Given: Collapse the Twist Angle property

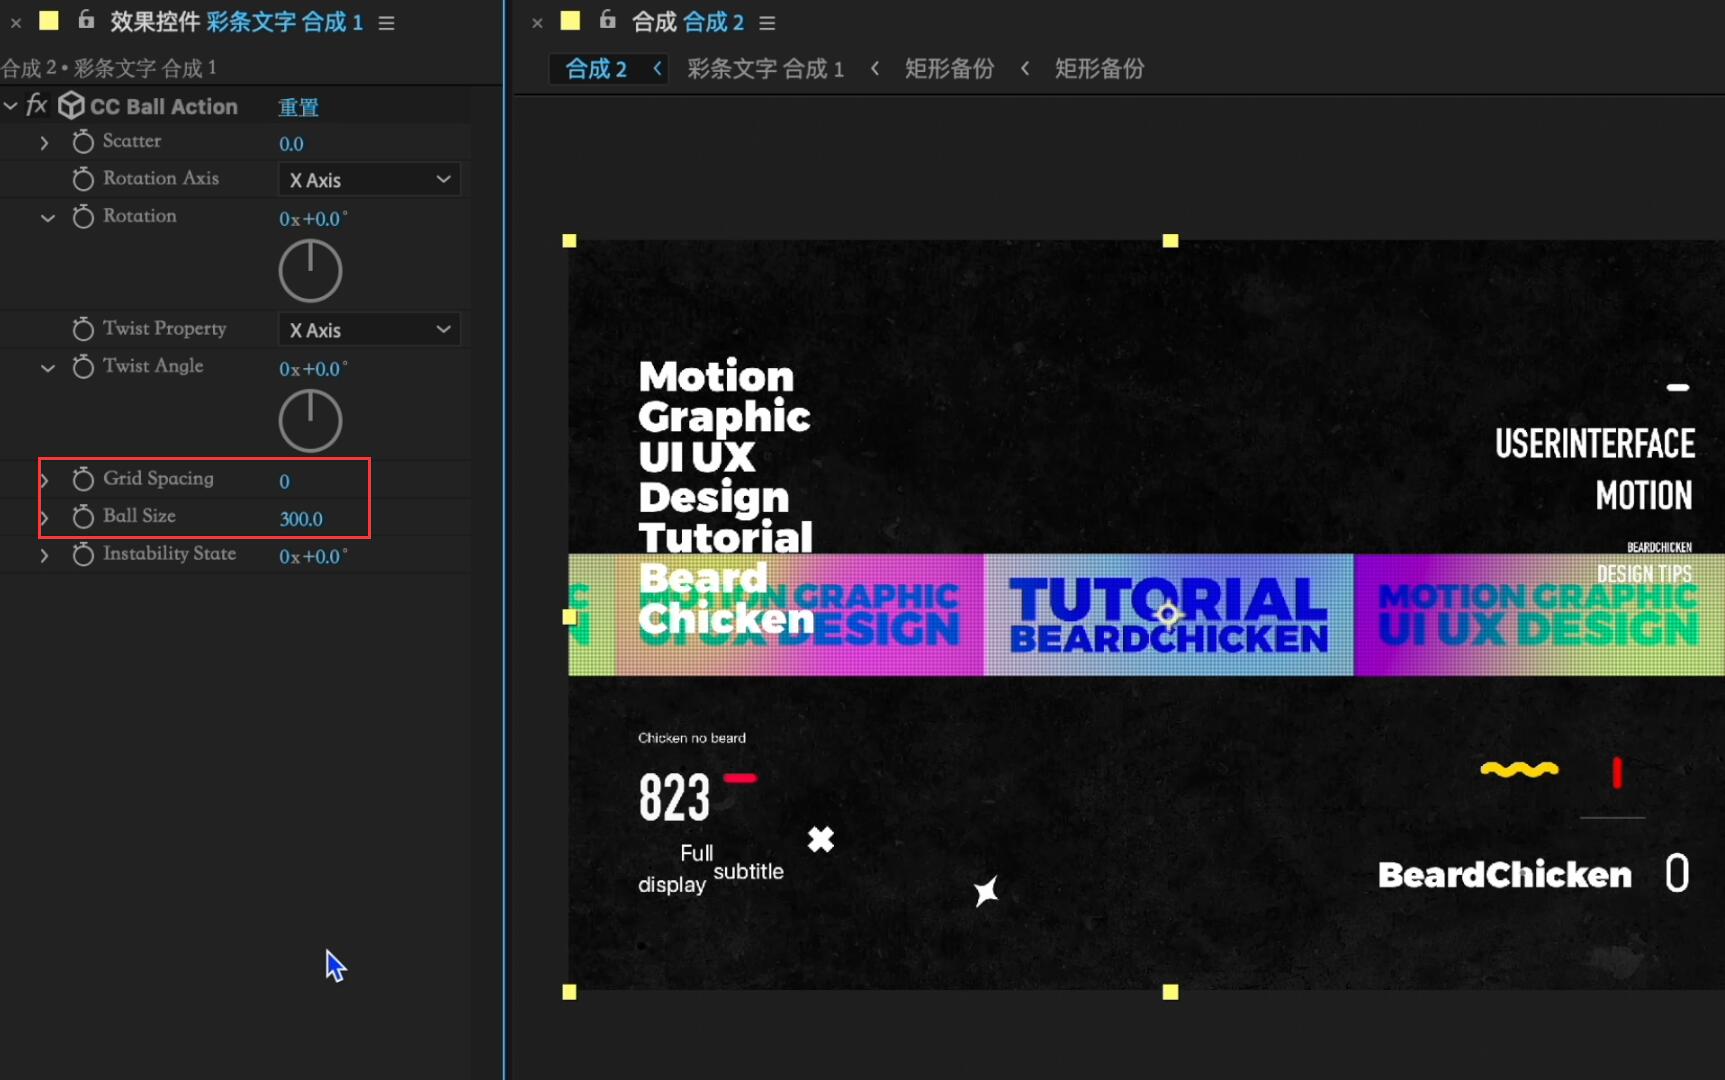Looking at the screenshot, I should [47, 368].
